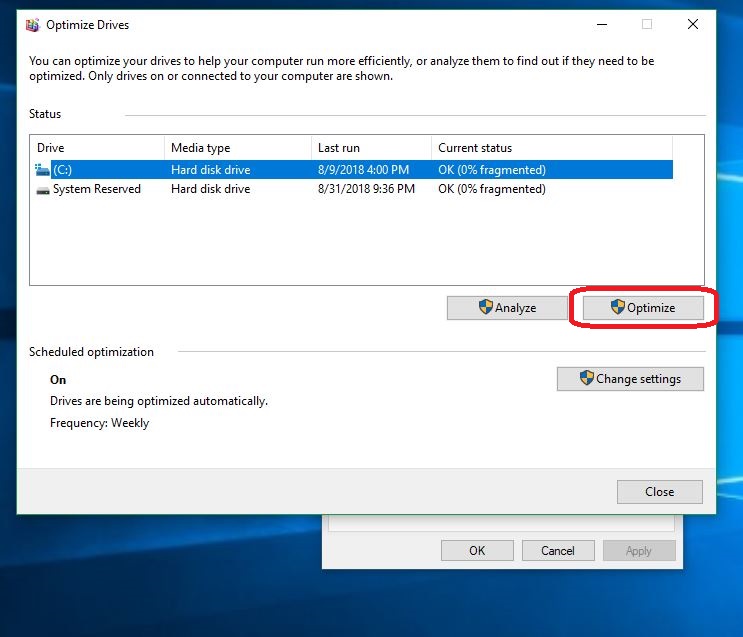The width and height of the screenshot is (743, 637).
Task: Sort list by Current status column header
Action: (x=550, y=148)
